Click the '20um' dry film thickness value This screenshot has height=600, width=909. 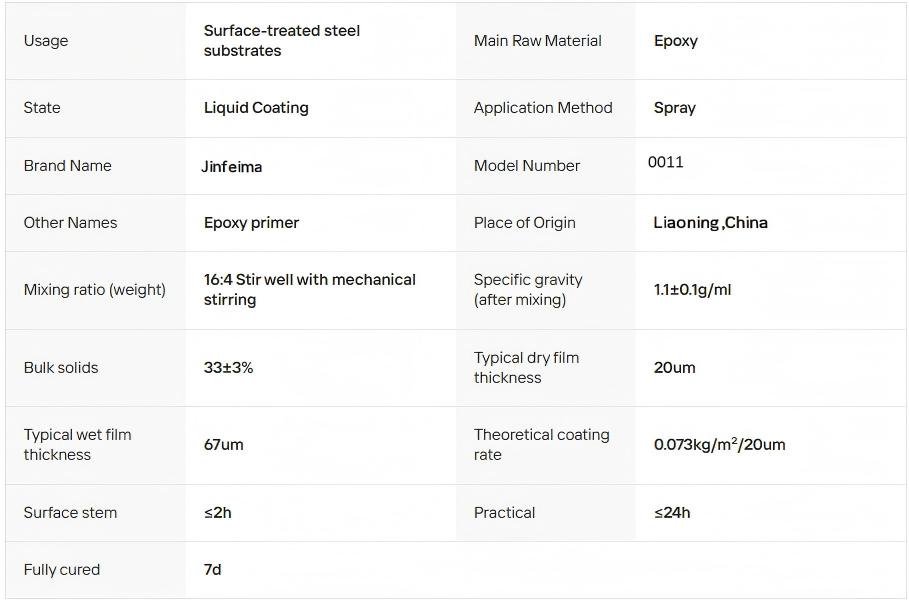click(x=674, y=368)
